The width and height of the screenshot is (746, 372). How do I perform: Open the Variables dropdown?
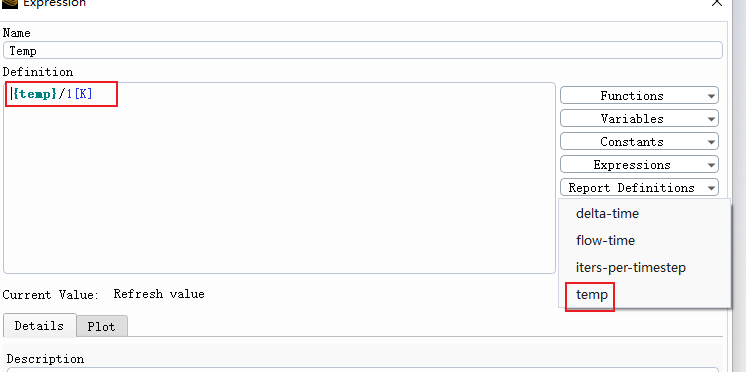(639, 118)
